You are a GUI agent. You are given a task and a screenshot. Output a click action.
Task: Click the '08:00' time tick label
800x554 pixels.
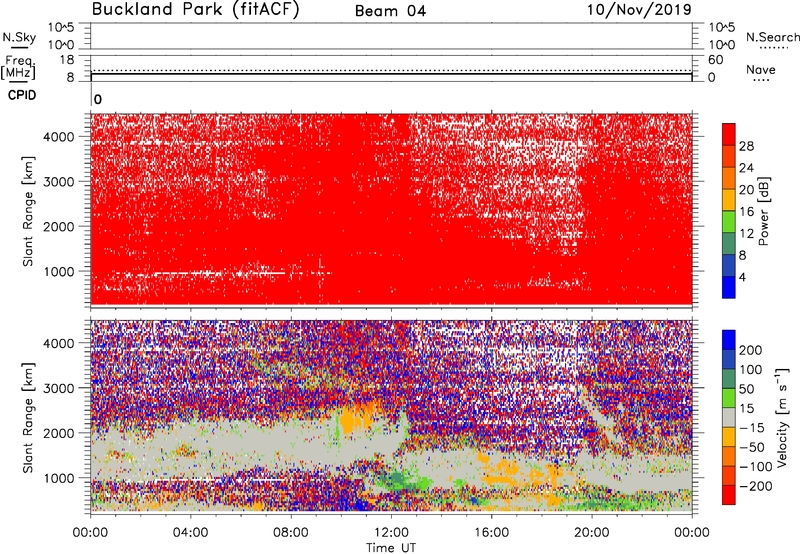pyautogui.click(x=291, y=533)
